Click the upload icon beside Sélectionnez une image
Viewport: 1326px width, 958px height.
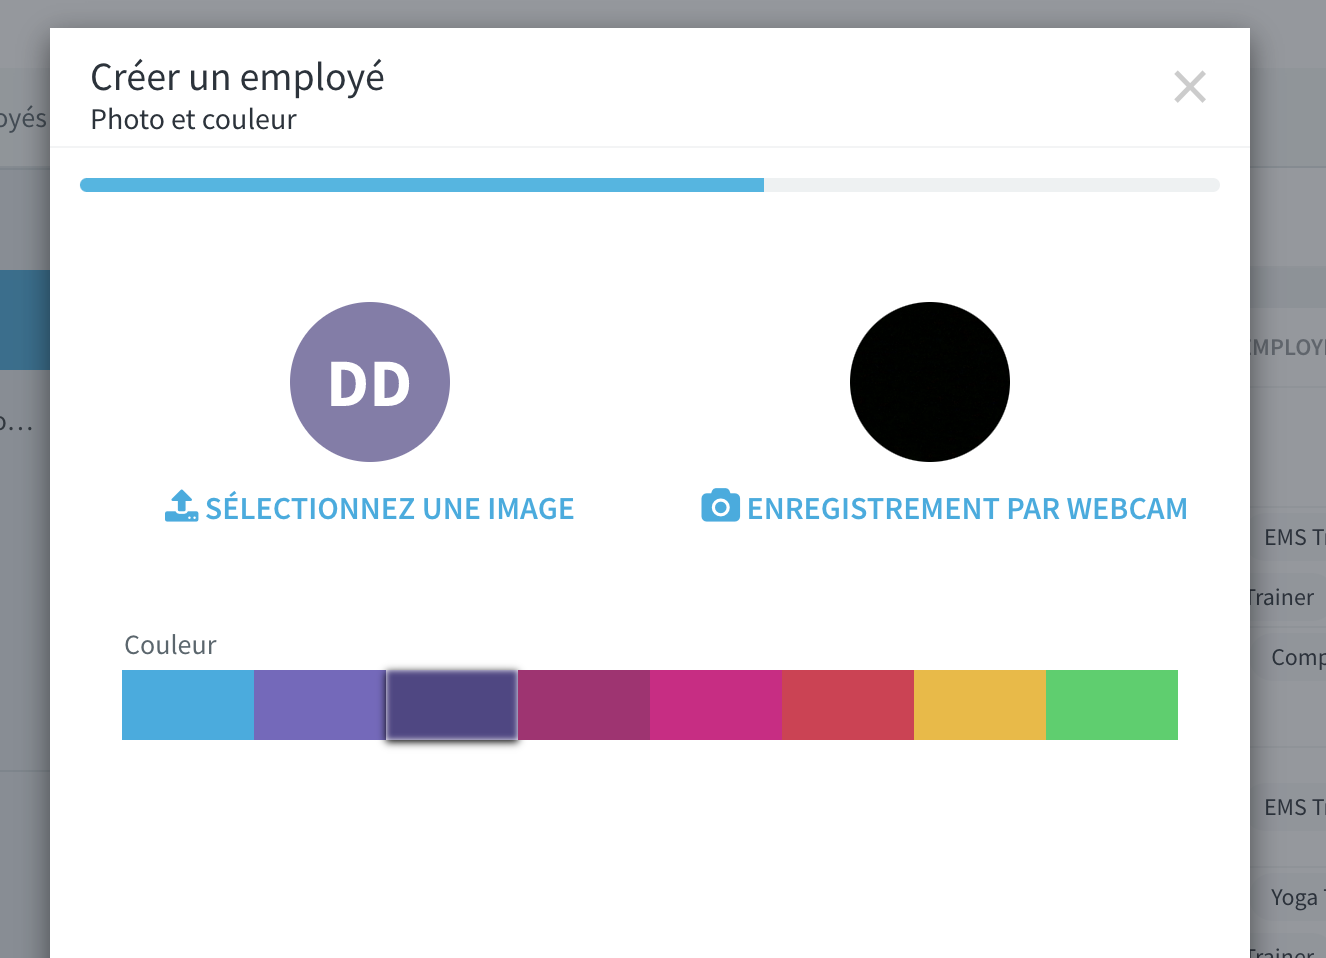point(181,506)
